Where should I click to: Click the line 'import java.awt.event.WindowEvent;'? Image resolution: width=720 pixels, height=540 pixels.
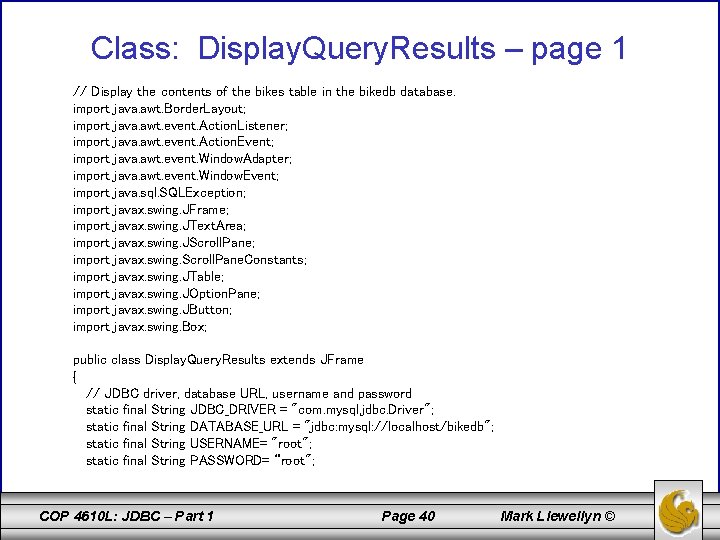click(x=176, y=175)
